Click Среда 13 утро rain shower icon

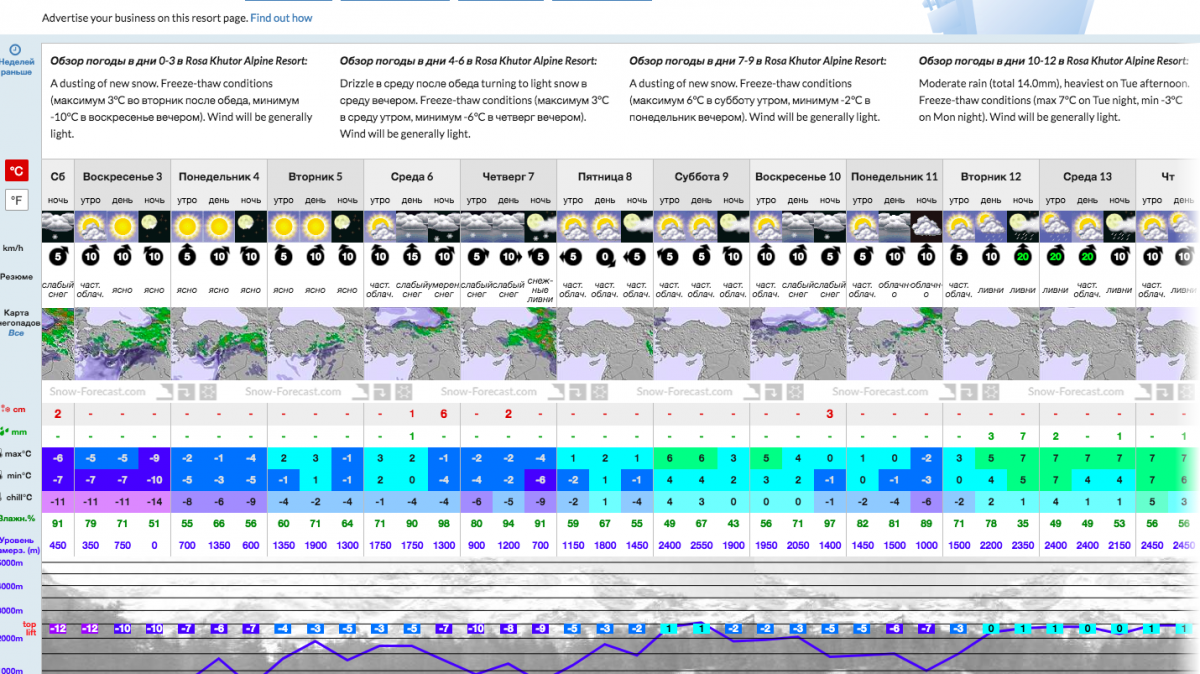pyautogui.click(x=1055, y=224)
